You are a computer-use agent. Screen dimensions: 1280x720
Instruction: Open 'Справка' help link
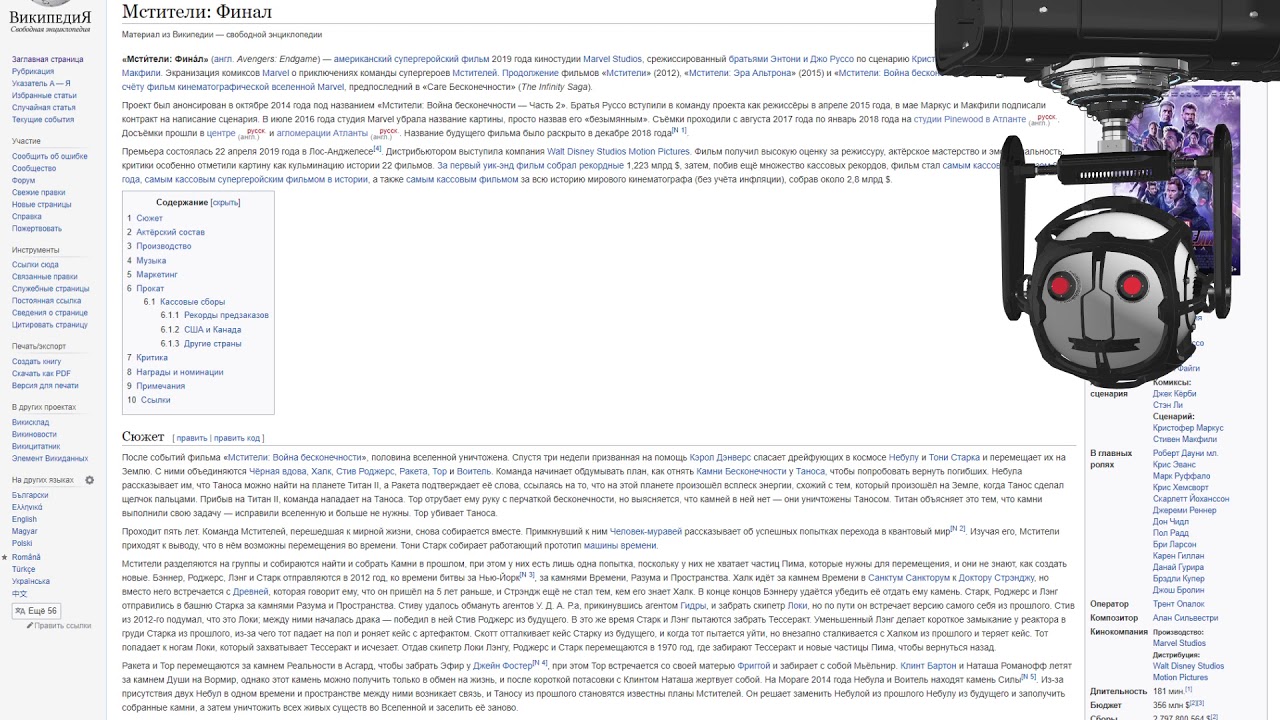coord(27,217)
